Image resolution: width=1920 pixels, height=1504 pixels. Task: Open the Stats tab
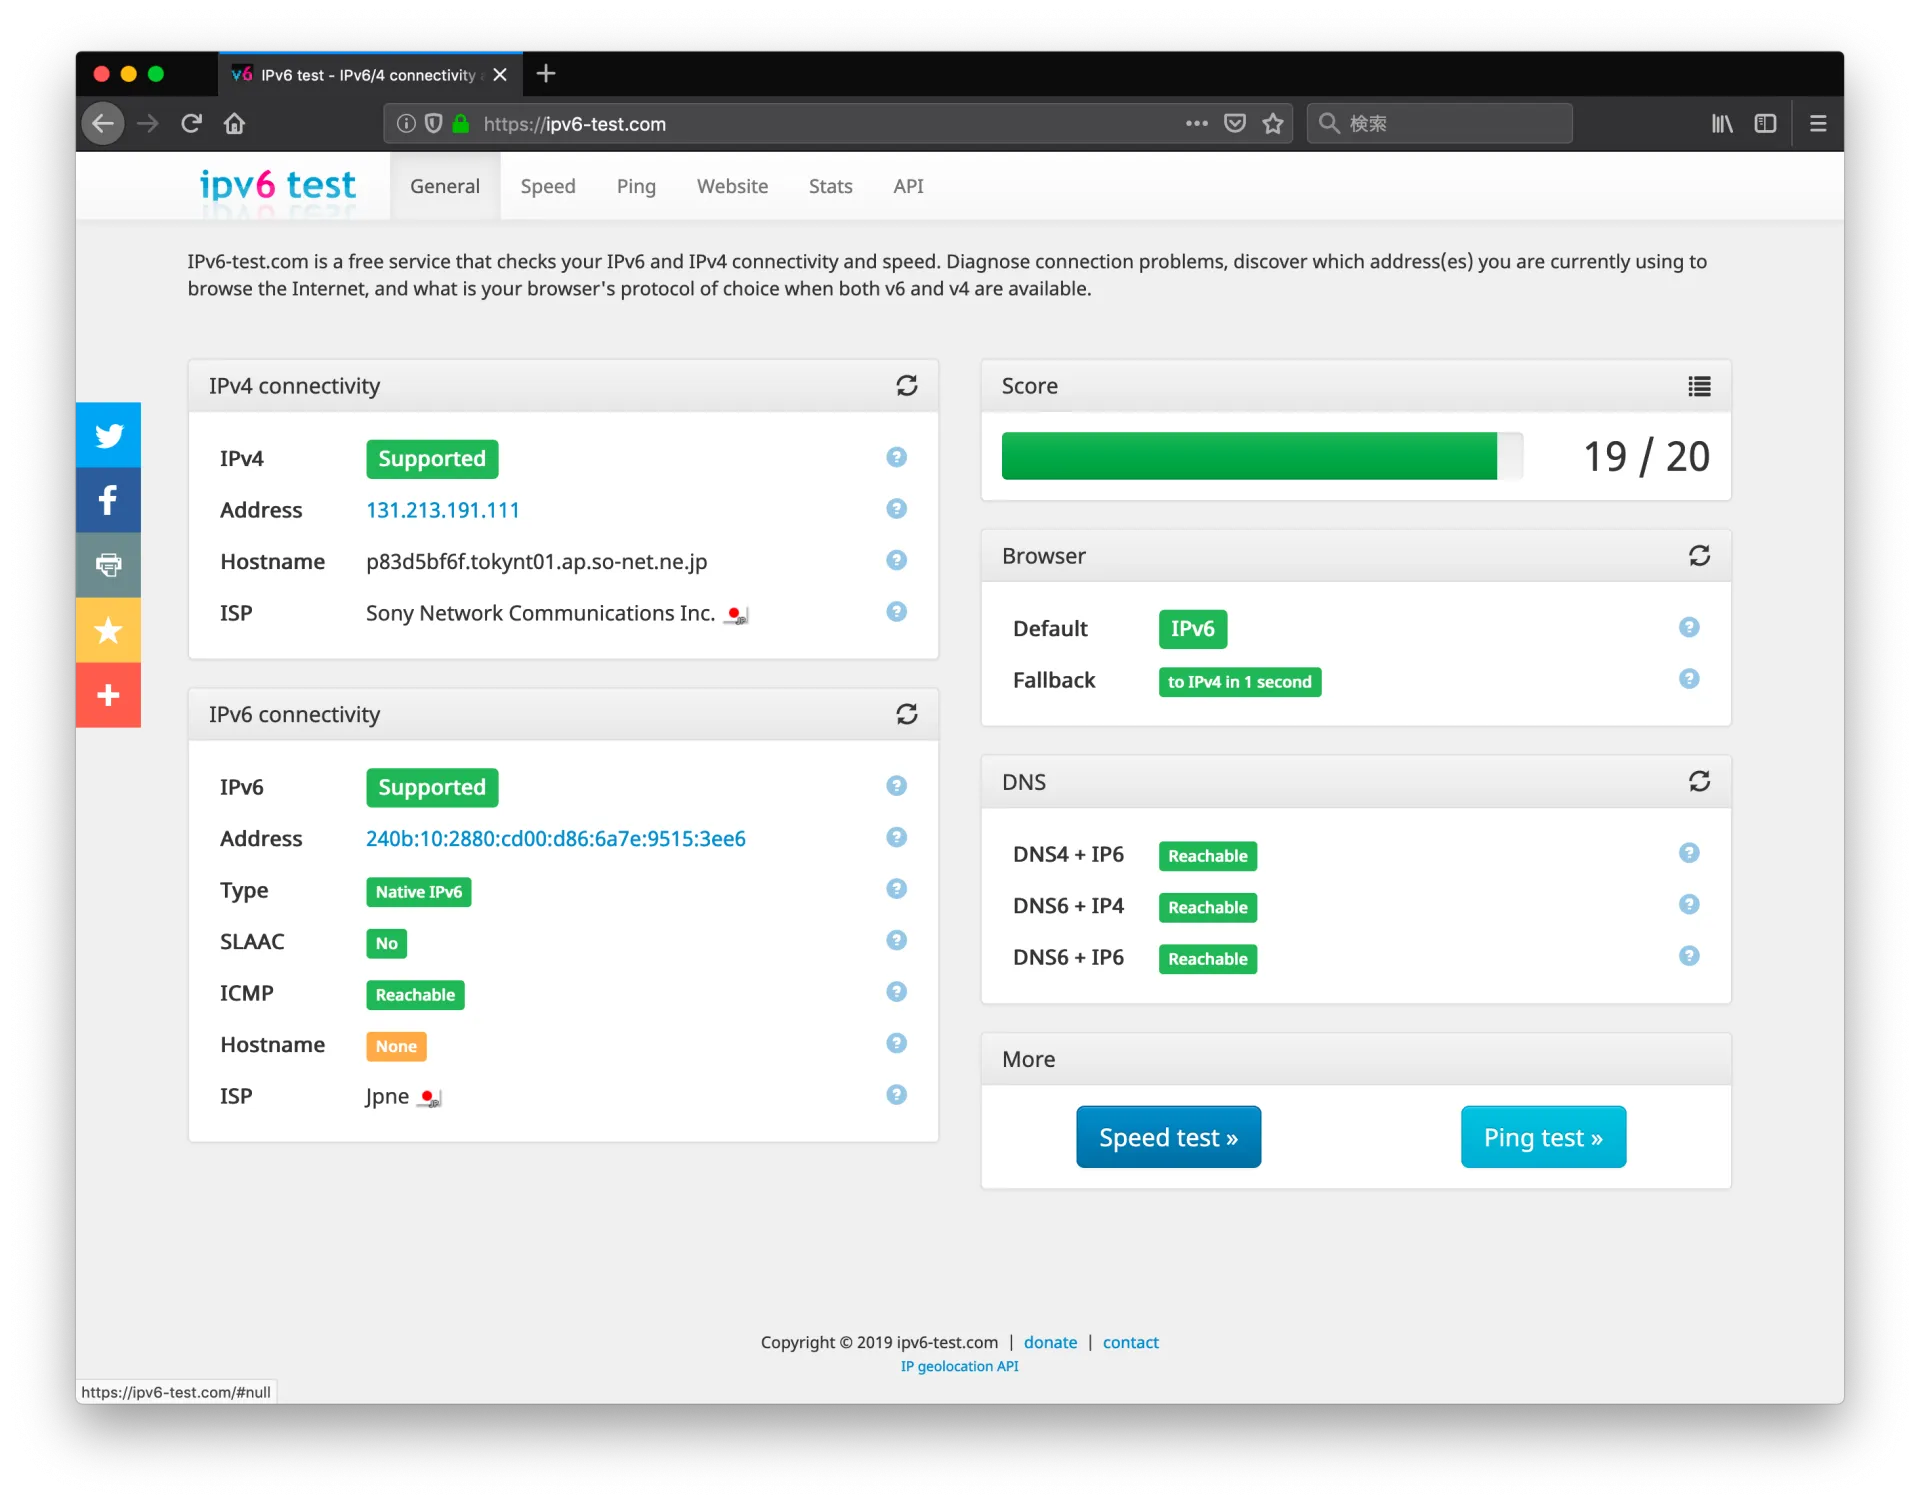[x=830, y=187]
